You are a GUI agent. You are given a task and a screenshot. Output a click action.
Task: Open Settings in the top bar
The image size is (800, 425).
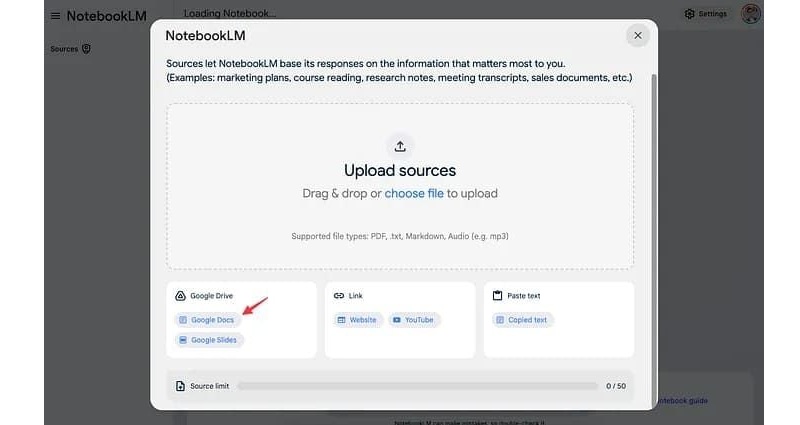click(706, 14)
